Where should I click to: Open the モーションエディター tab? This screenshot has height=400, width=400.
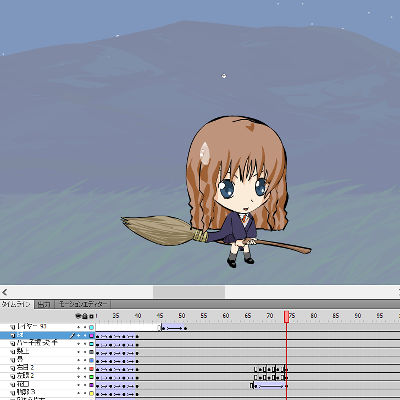click(x=83, y=304)
